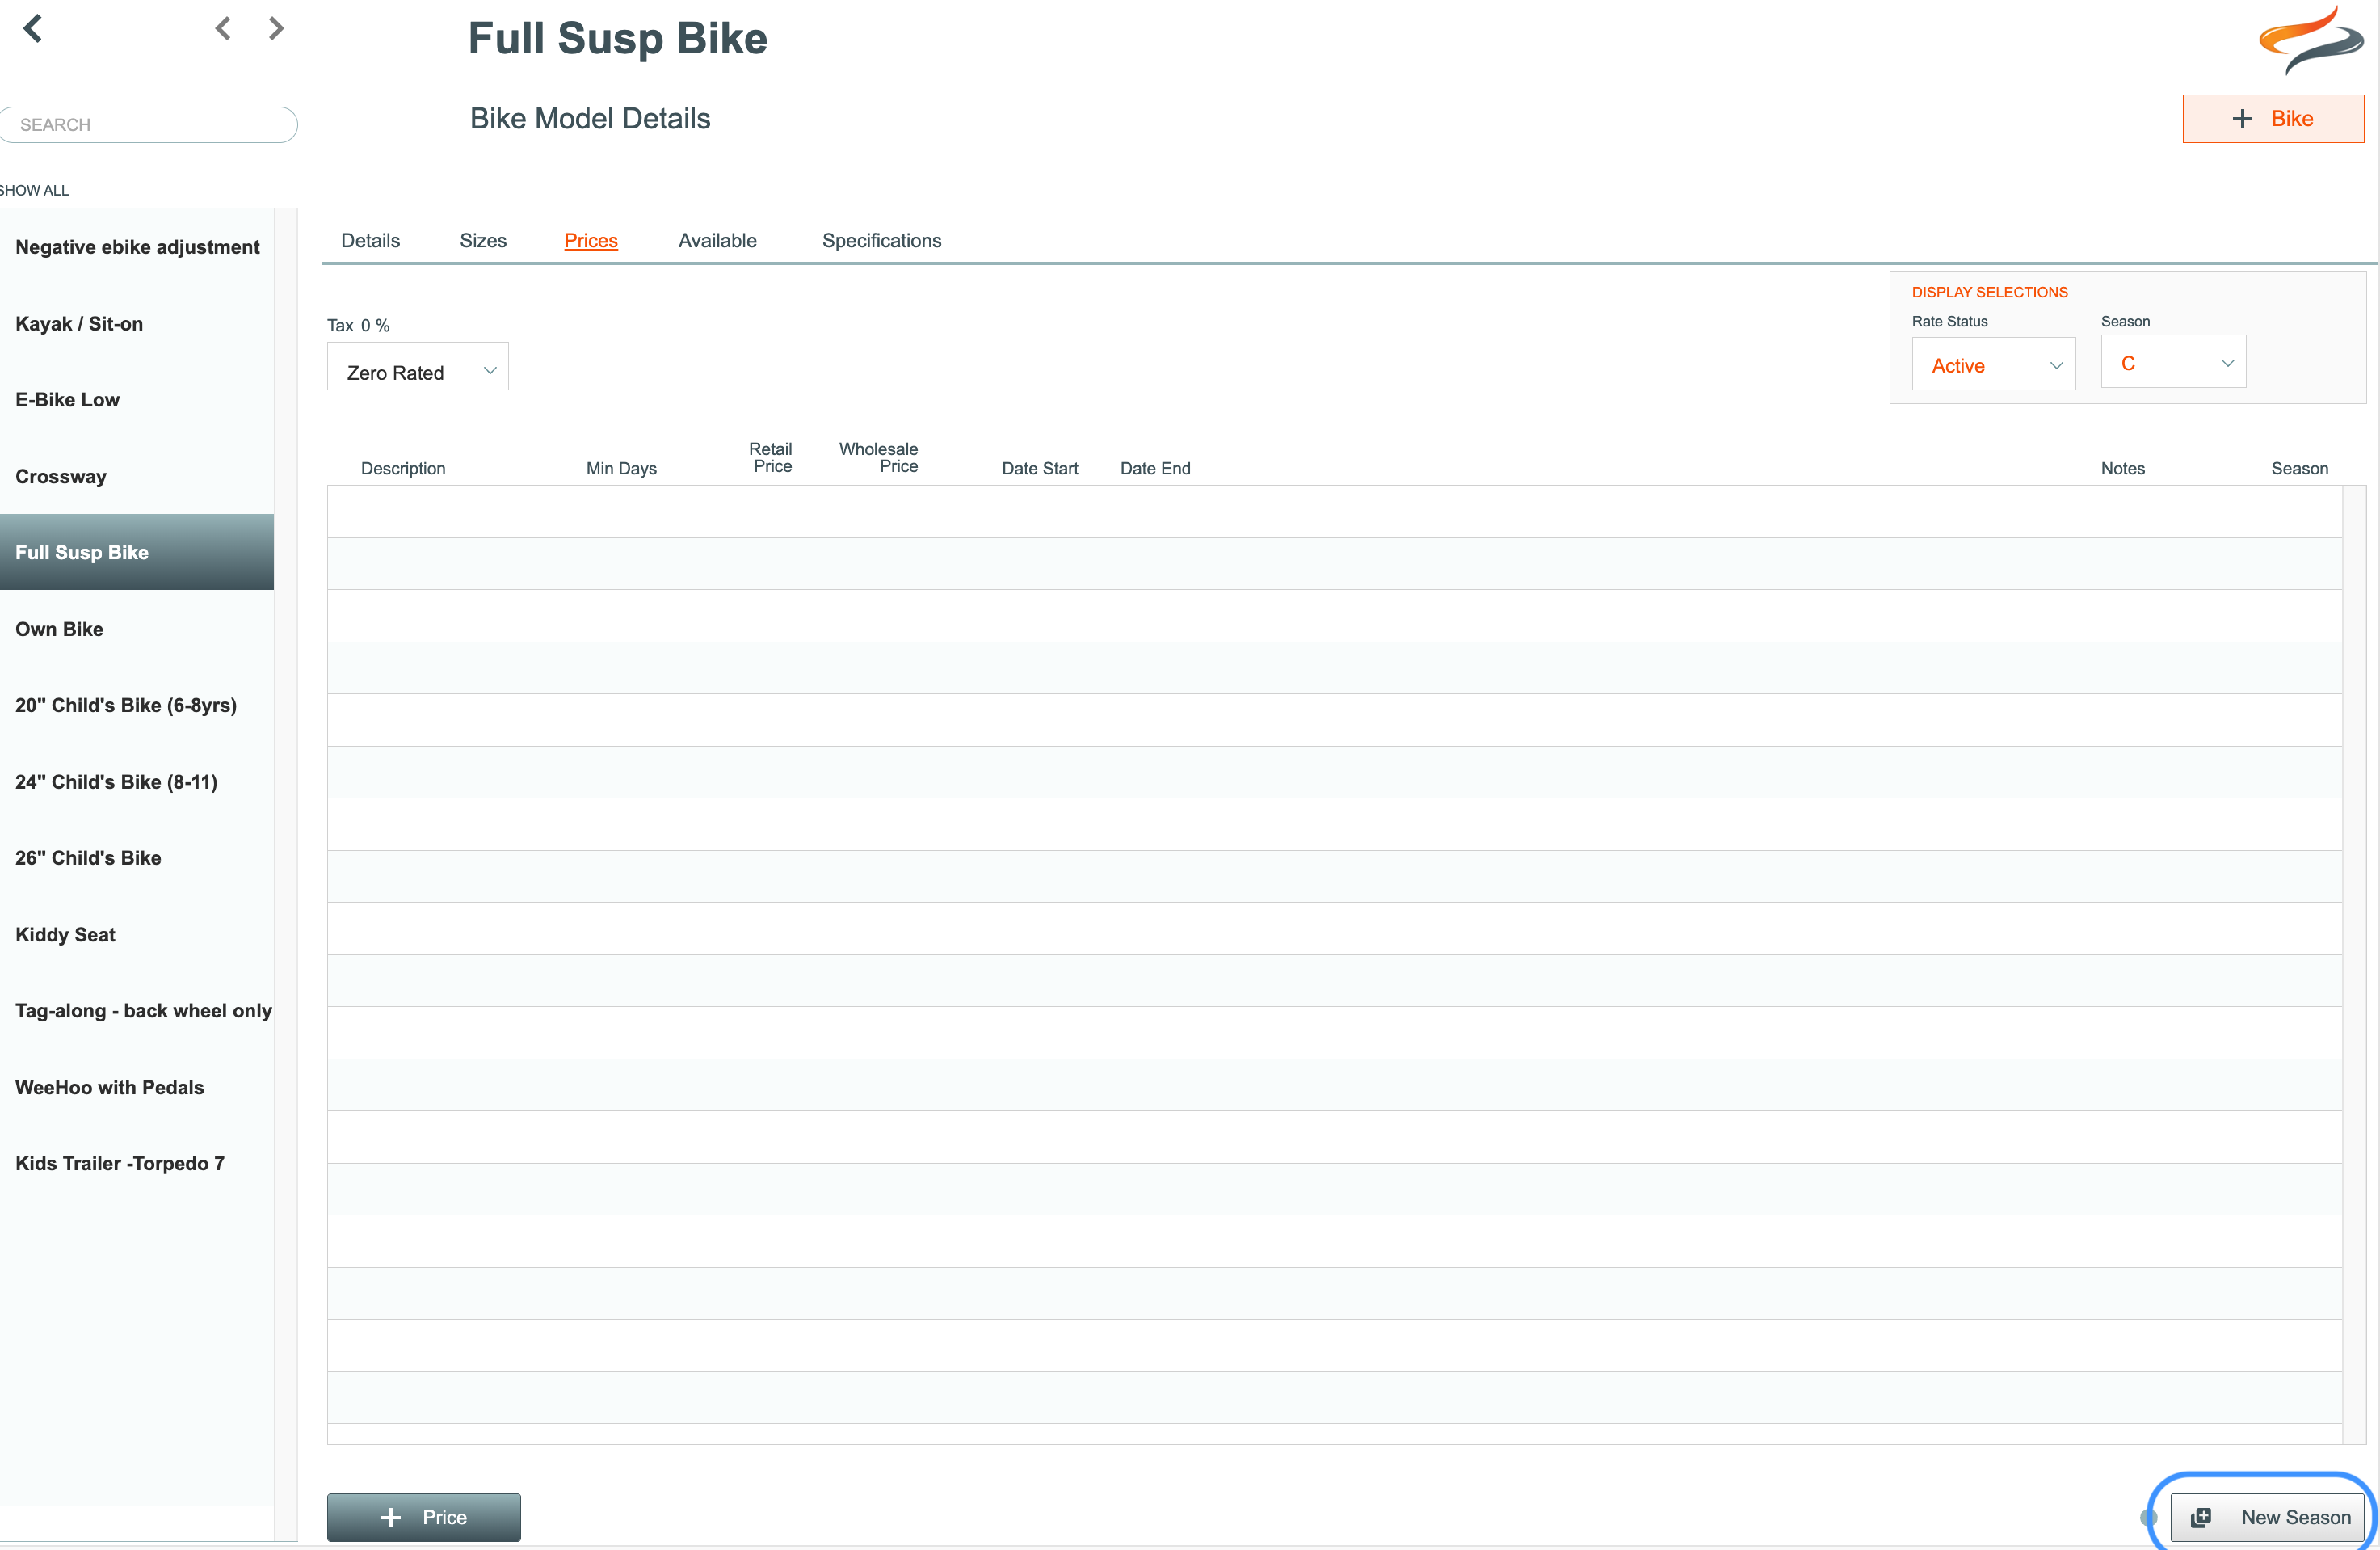Open the Rate Status Active dropdown

pos(1993,365)
